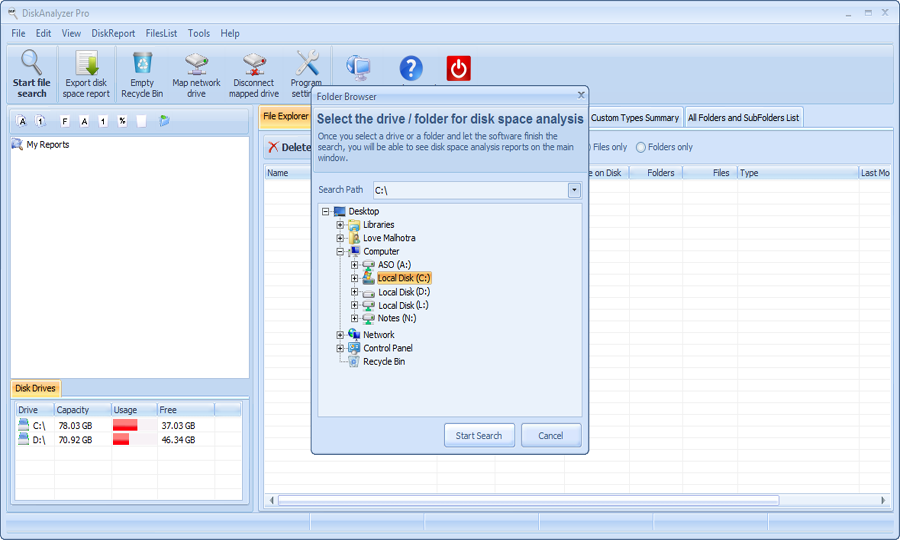
Task: Expand the ASO (A:) drive node
Action: tap(355, 265)
